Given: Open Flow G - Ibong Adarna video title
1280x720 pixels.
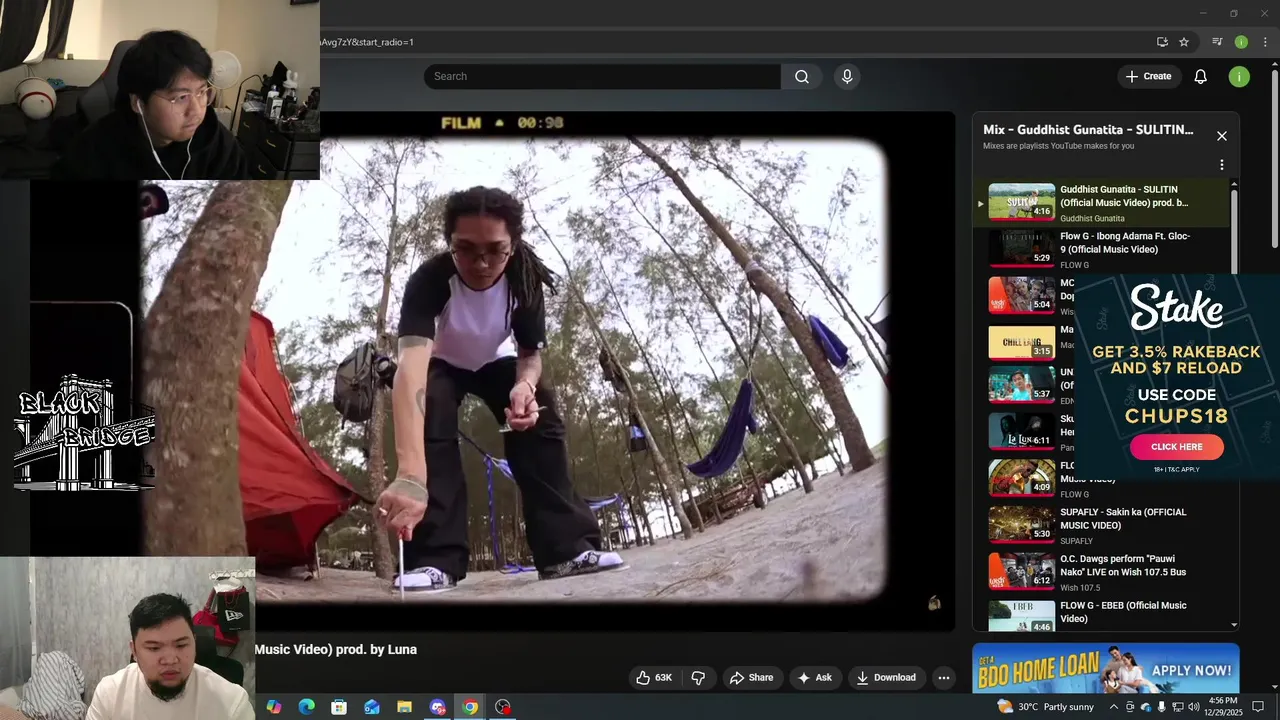Looking at the screenshot, I should (1125, 243).
